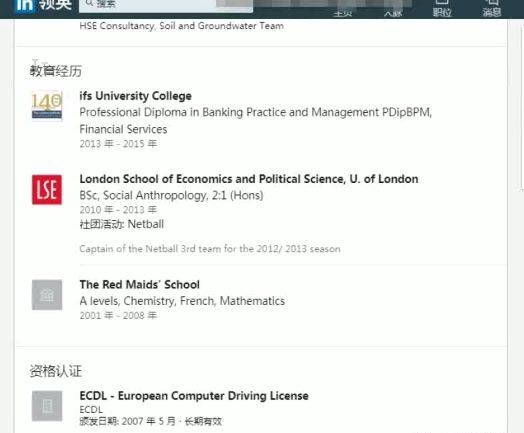
Task: Click the red LSE logo
Action: tap(47, 189)
